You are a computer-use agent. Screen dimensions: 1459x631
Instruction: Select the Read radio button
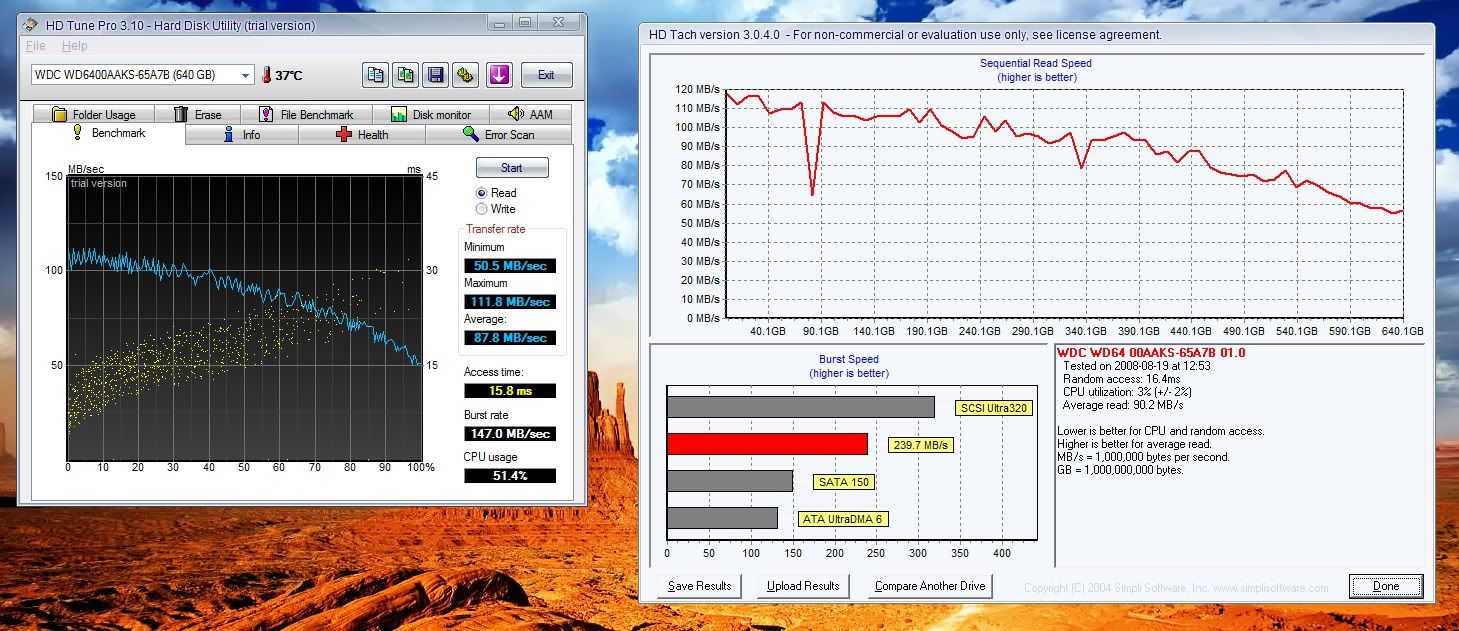click(x=482, y=193)
